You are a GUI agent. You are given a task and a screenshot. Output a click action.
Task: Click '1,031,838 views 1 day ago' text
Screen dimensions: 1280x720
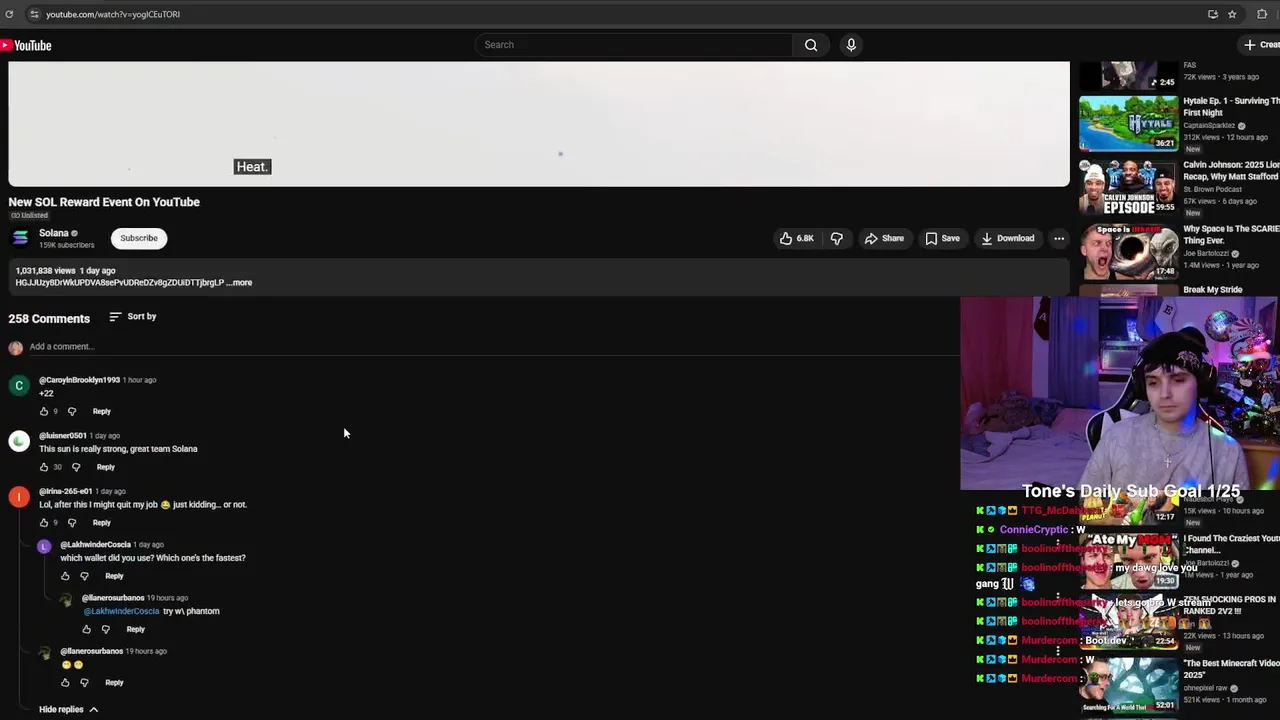65,271
